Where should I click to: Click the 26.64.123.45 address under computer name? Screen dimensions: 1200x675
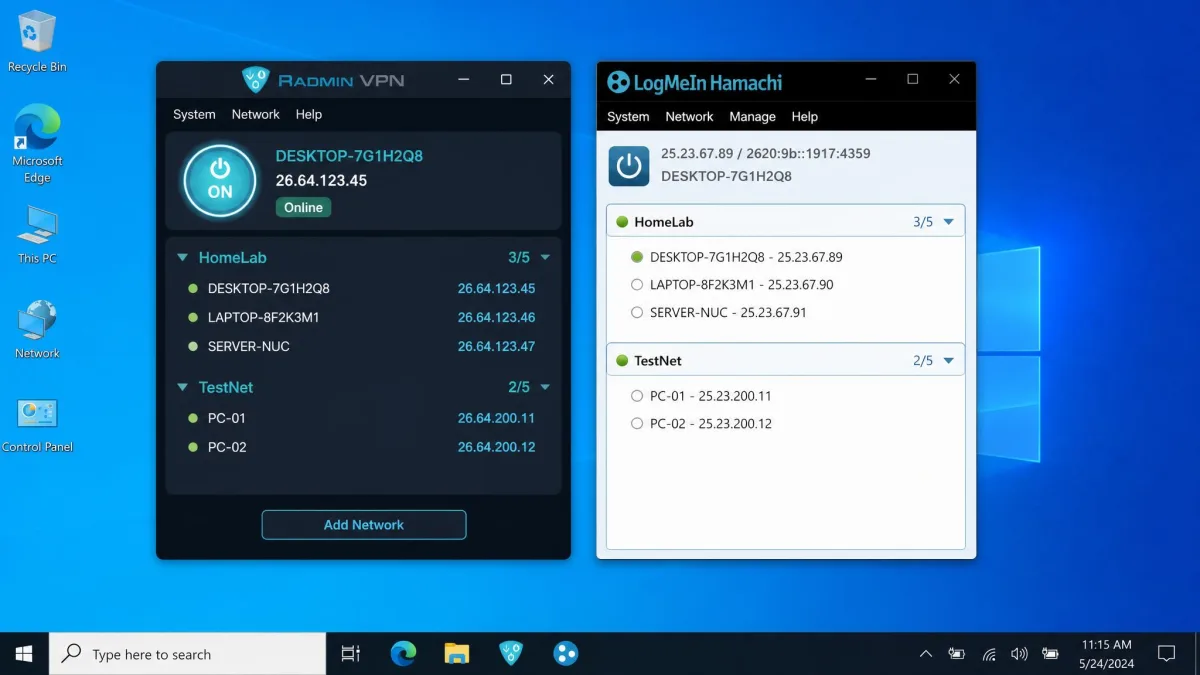[322, 181]
